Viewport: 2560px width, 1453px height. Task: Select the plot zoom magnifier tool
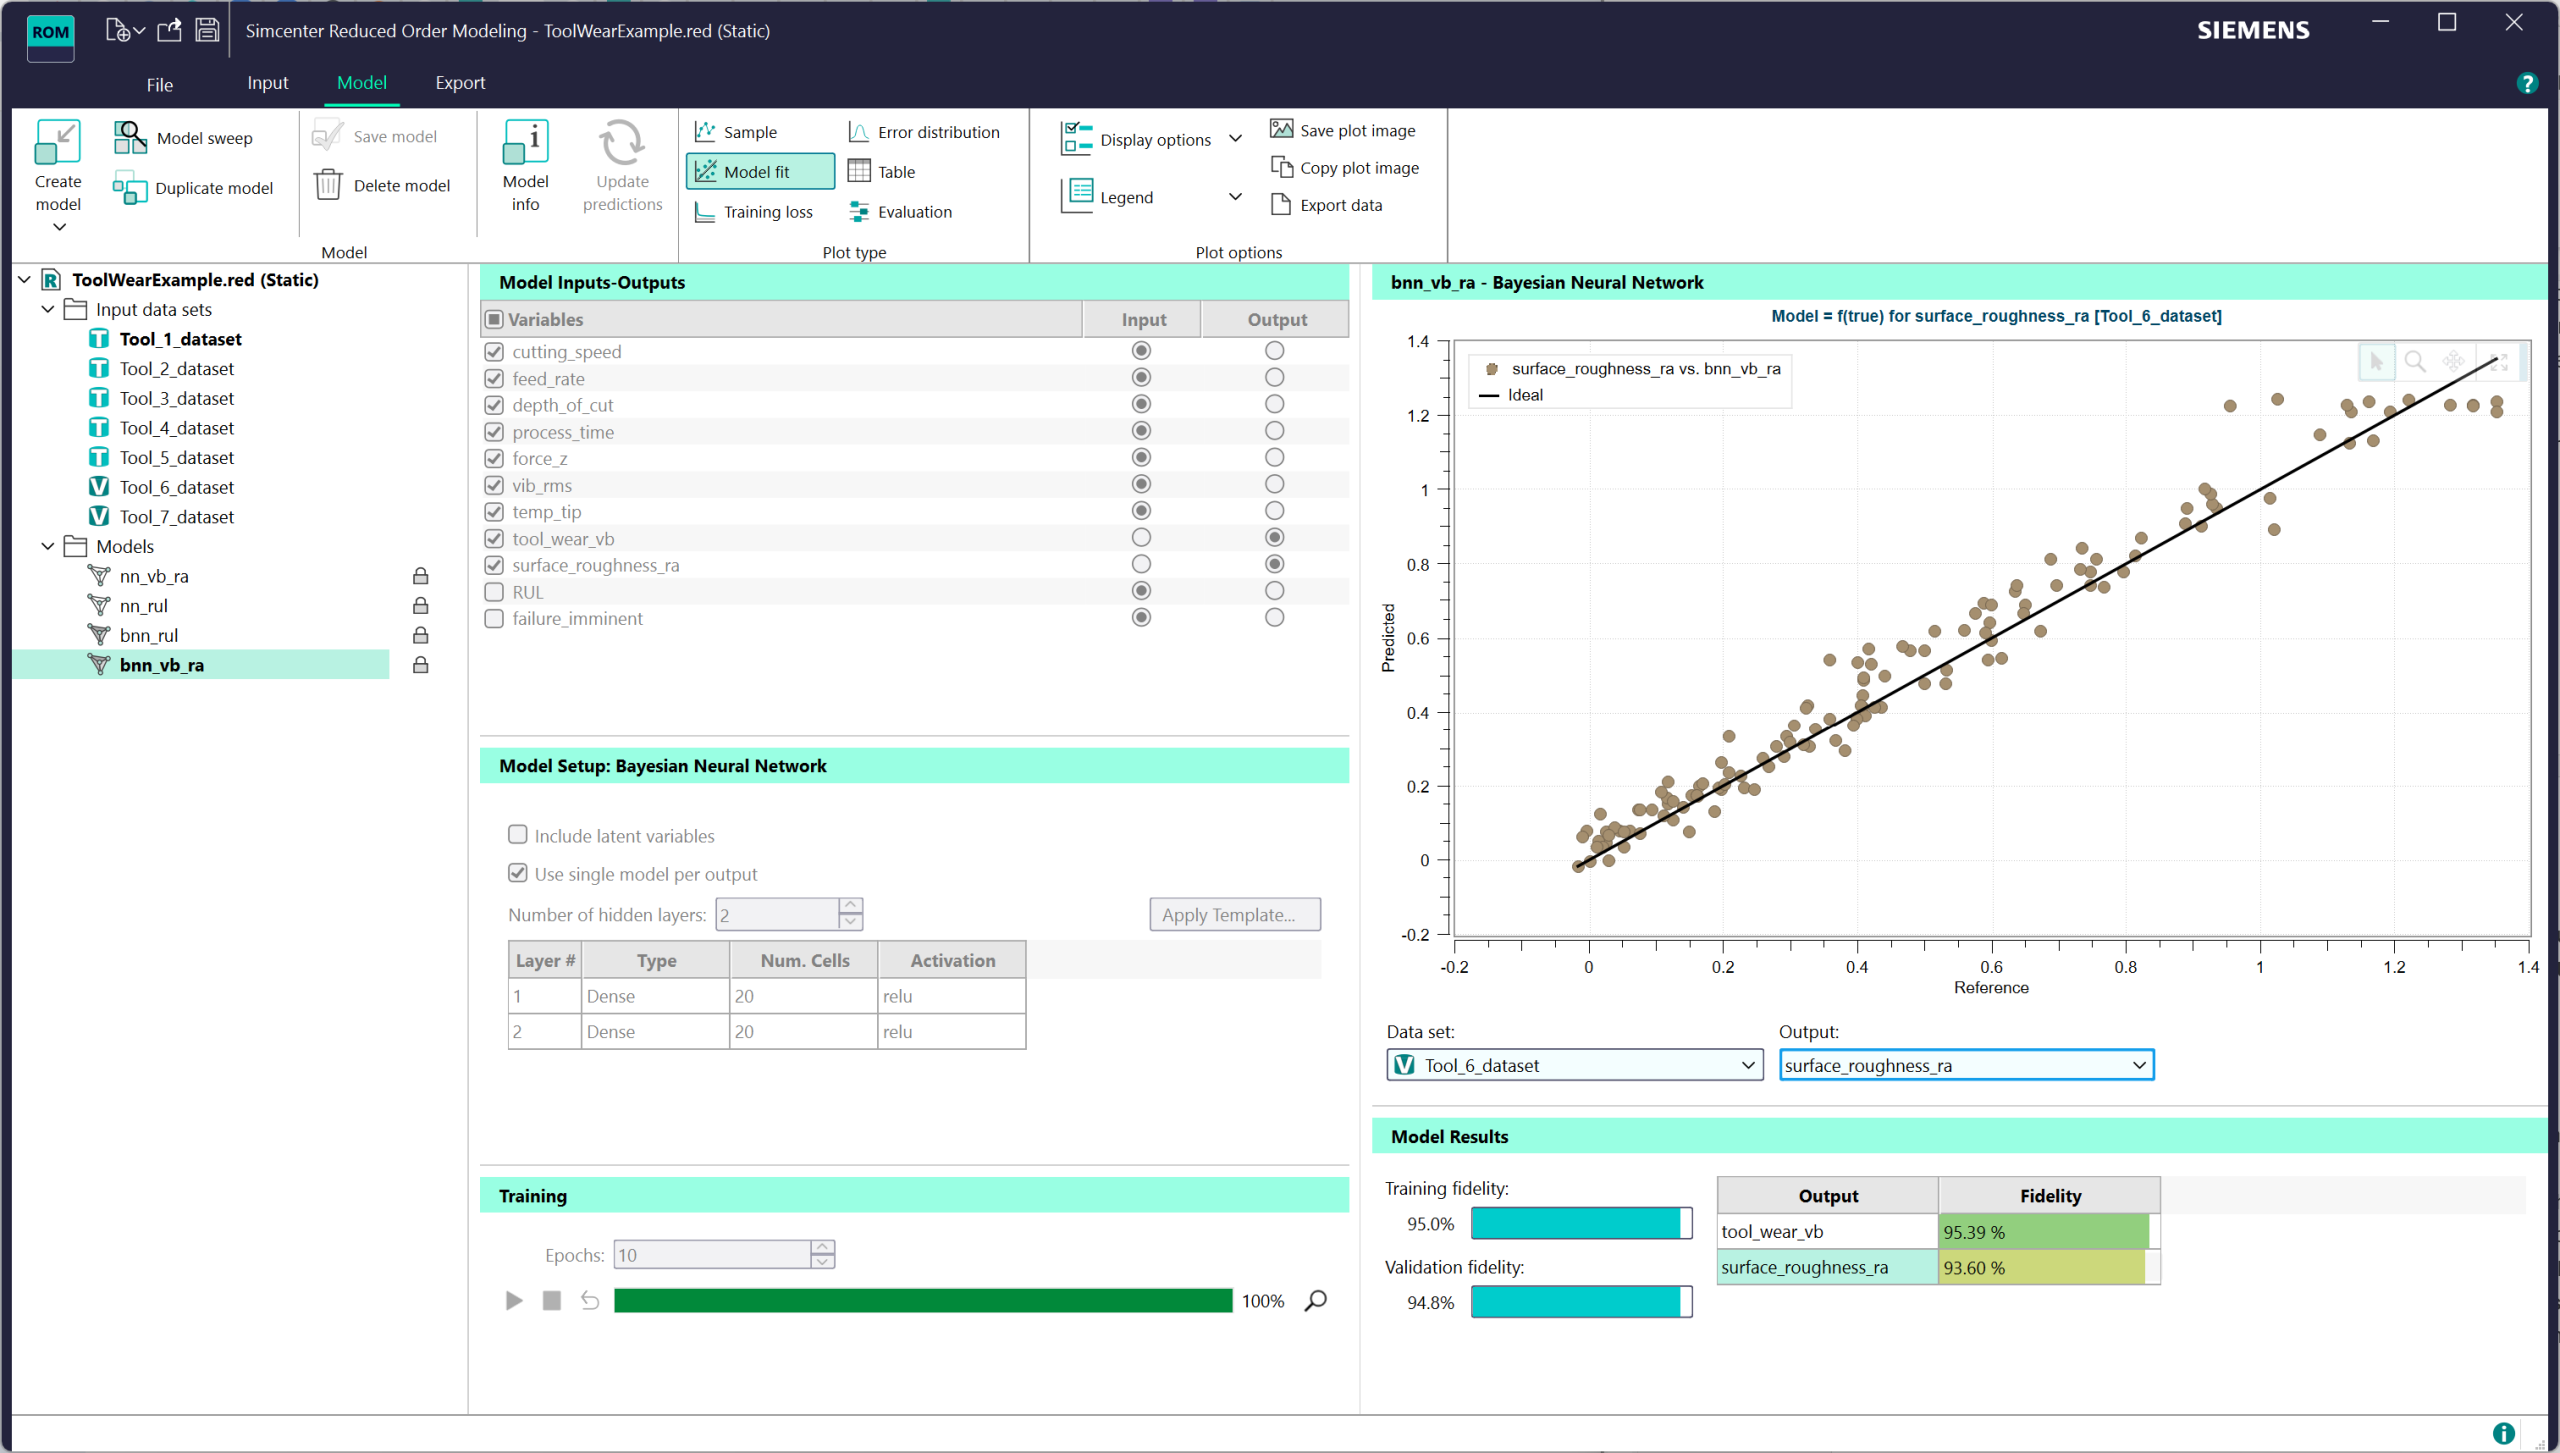pos(2415,362)
